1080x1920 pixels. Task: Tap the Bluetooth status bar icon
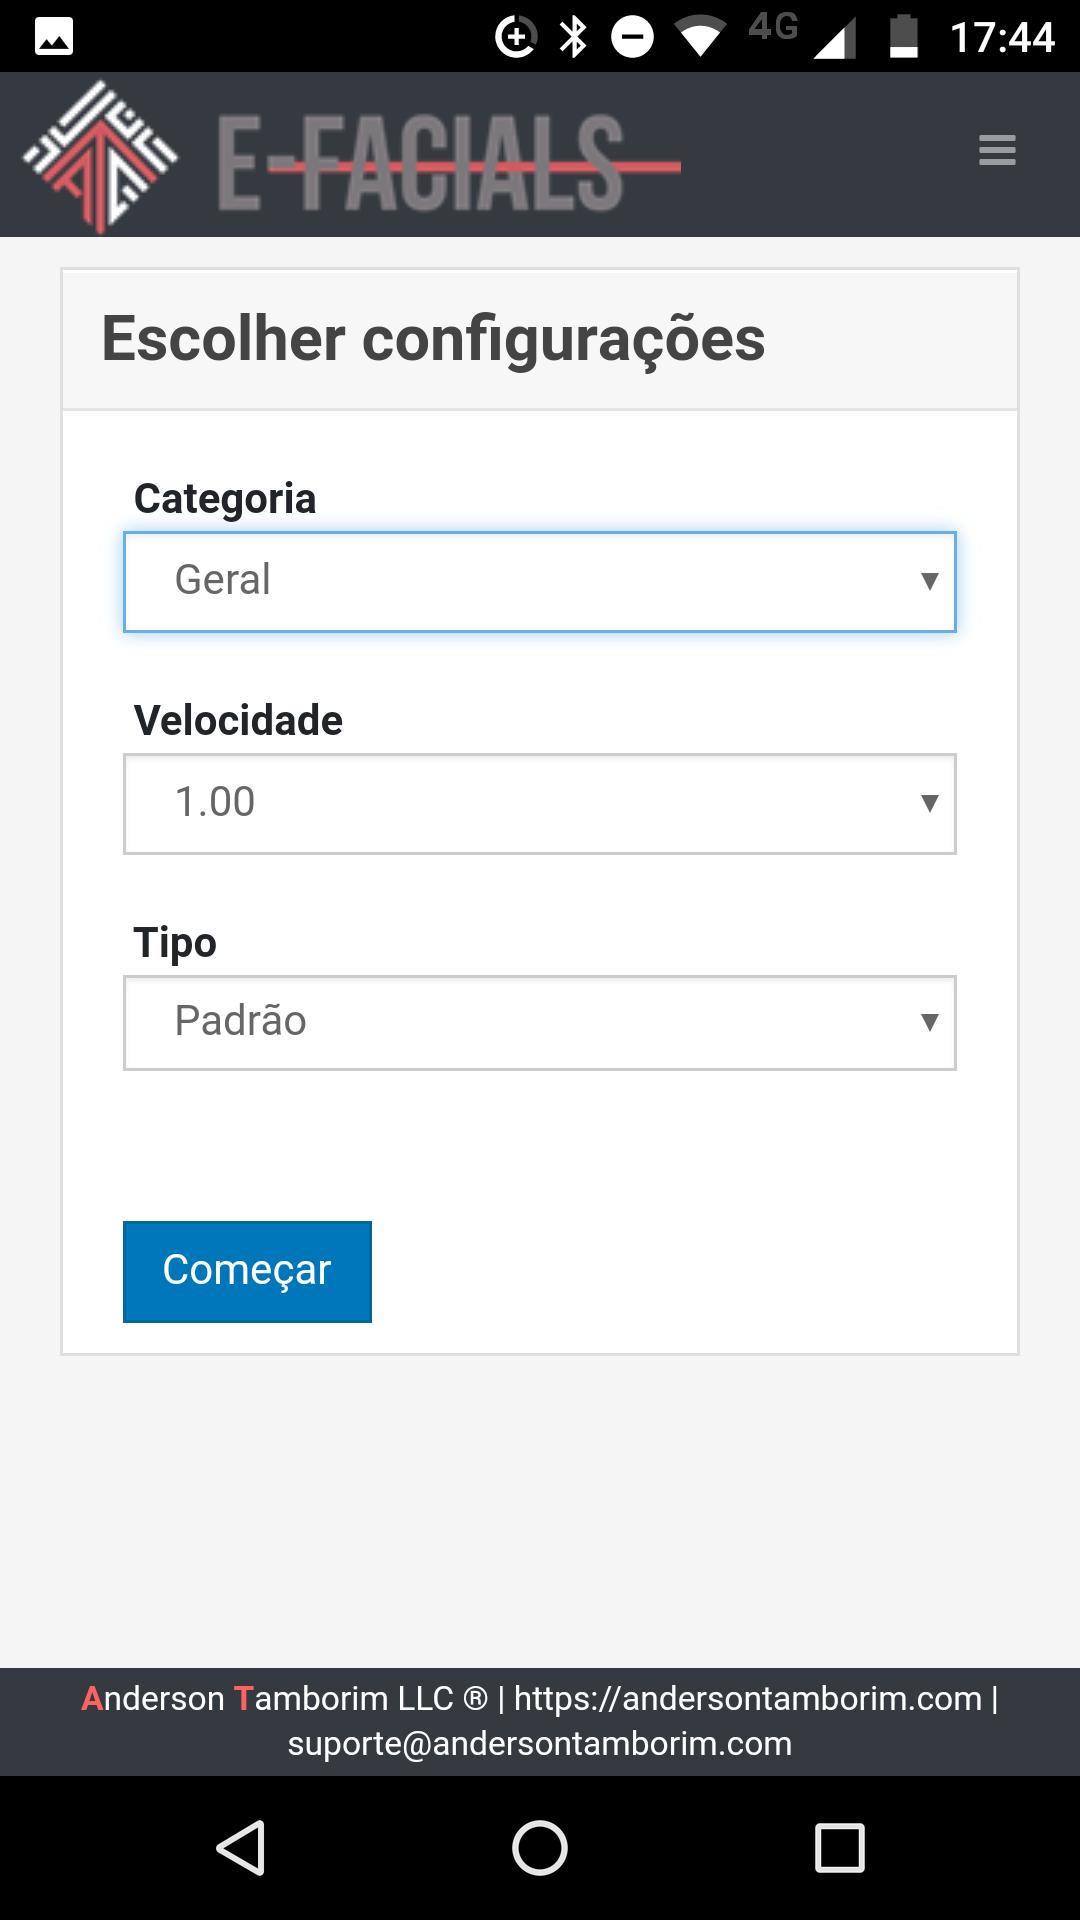pyautogui.click(x=573, y=37)
